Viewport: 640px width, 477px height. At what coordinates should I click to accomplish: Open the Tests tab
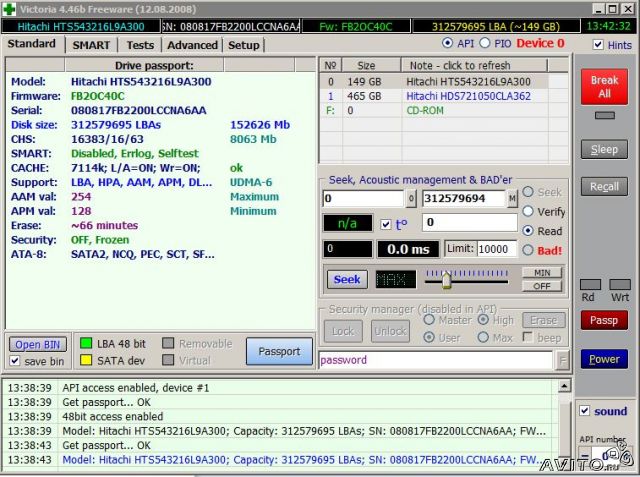[140, 45]
